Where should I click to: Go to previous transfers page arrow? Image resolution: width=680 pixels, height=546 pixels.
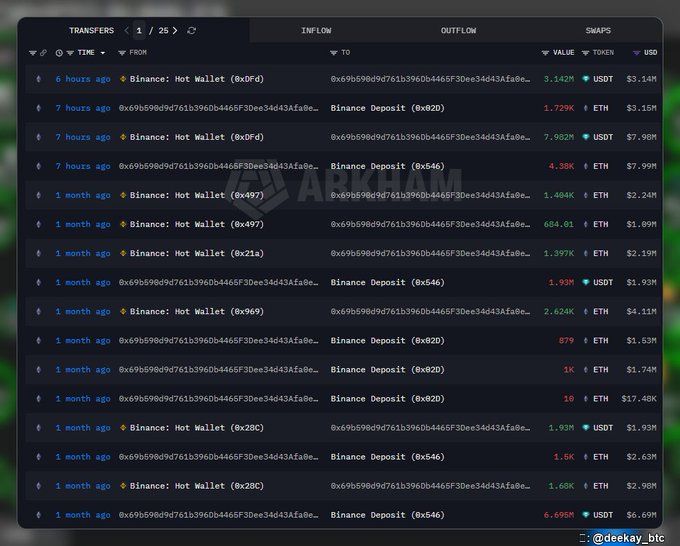[x=127, y=31]
